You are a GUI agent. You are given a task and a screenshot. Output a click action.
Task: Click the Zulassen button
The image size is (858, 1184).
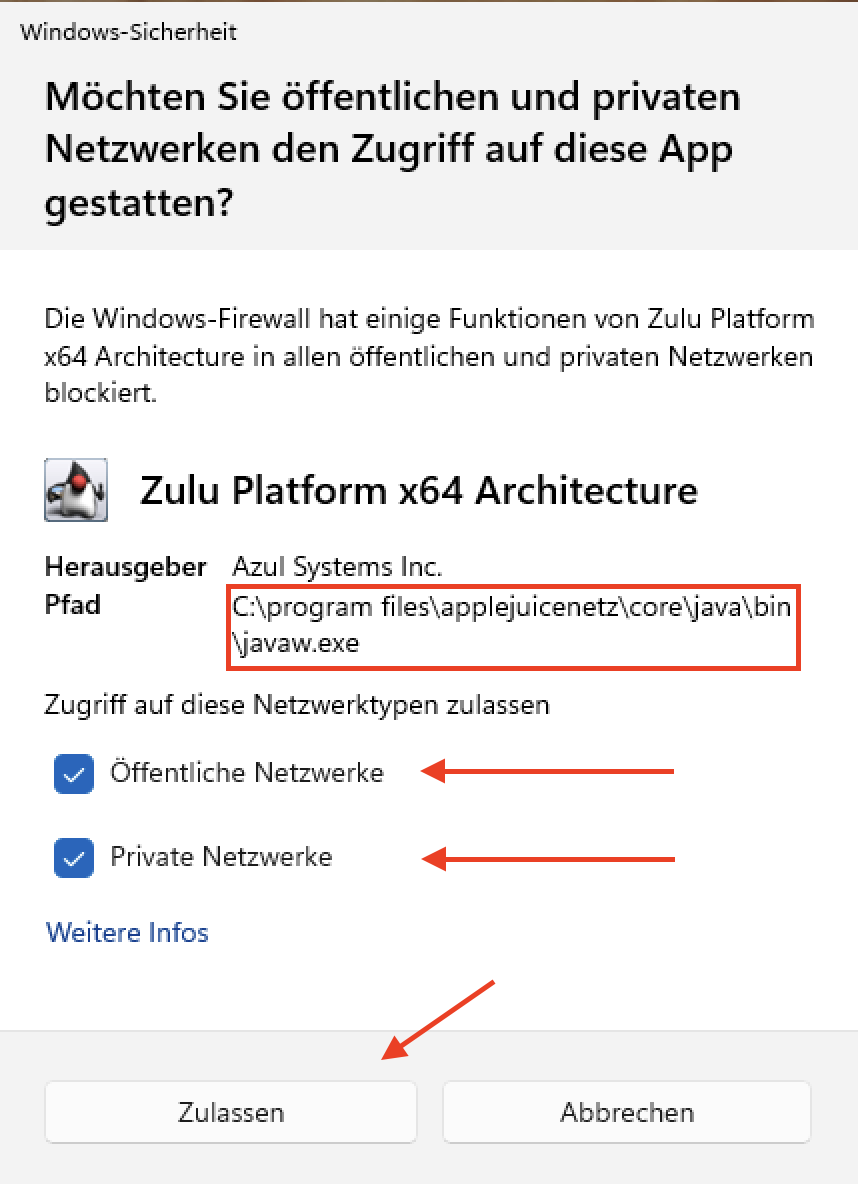point(231,1112)
